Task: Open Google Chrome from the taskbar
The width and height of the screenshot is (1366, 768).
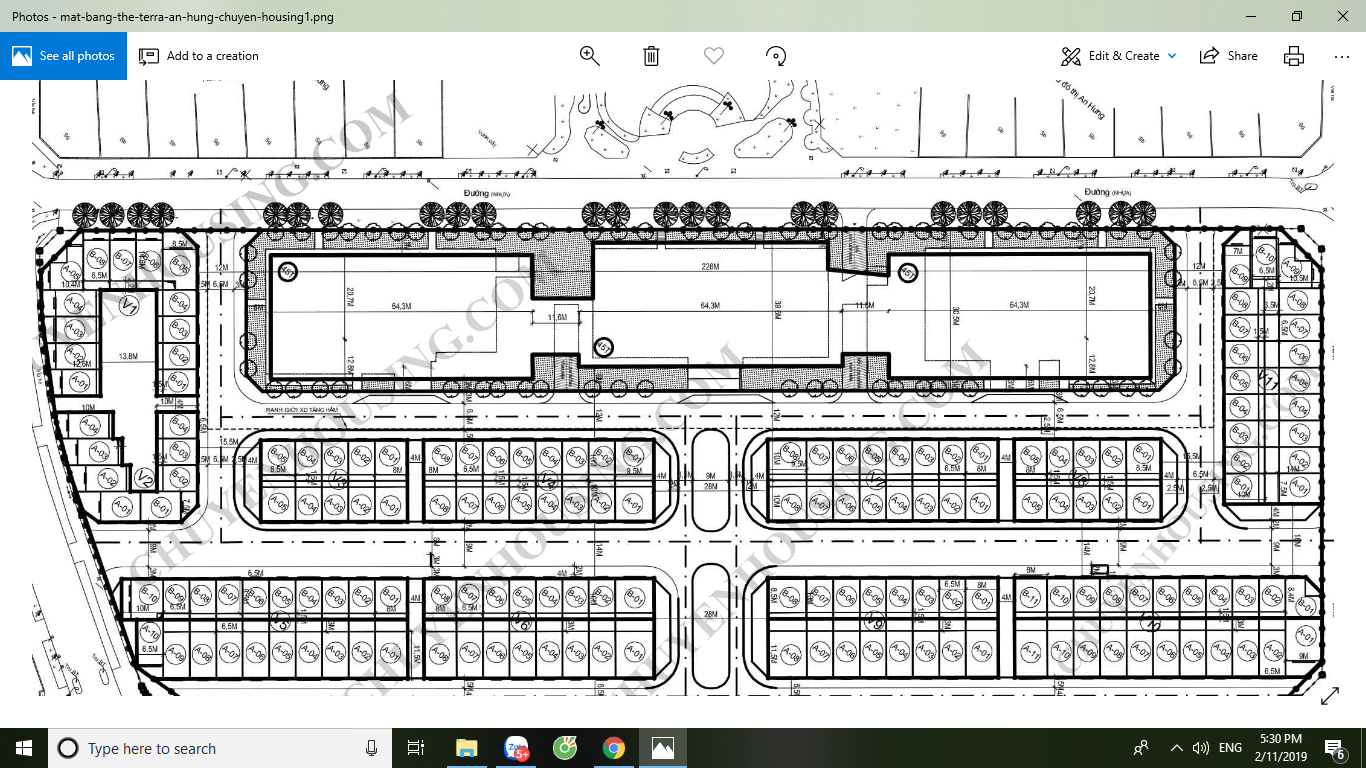Action: pyautogui.click(x=614, y=748)
